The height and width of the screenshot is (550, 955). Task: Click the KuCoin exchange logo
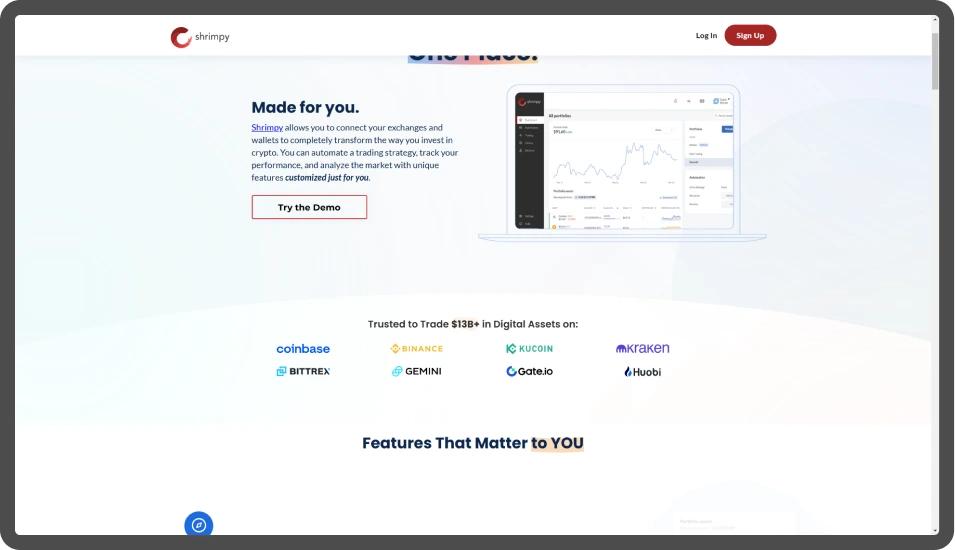tap(529, 348)
